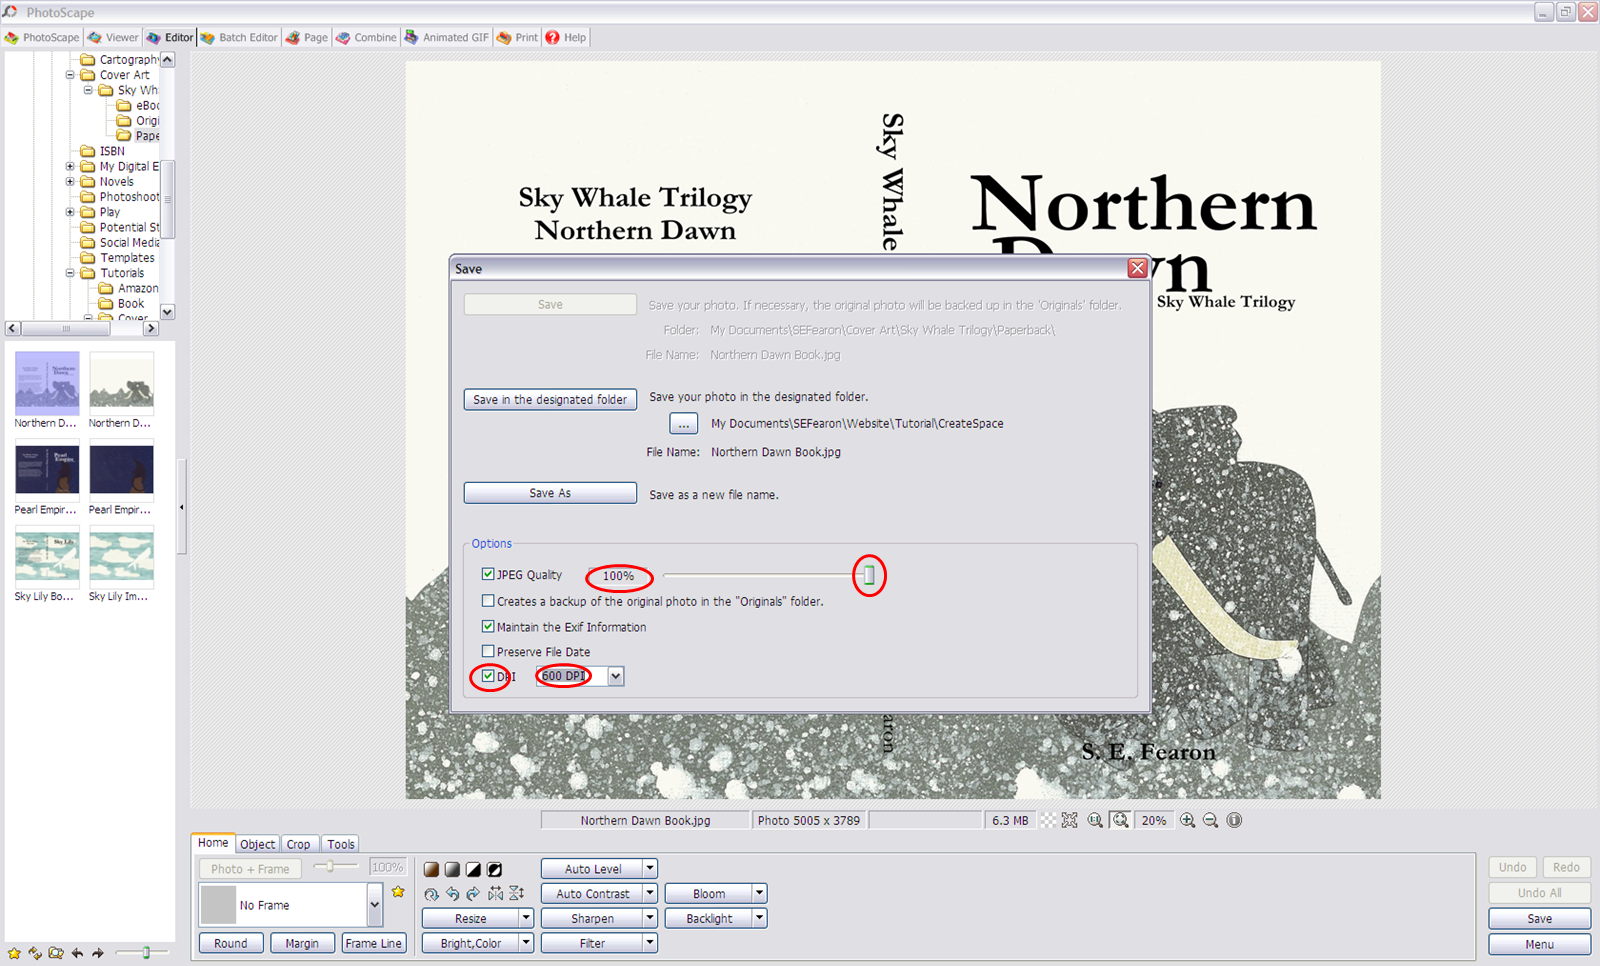This screenshot has height=966, width=1600.
Task: Check the Originals folder backup option
Action: (x=488, y=601)
